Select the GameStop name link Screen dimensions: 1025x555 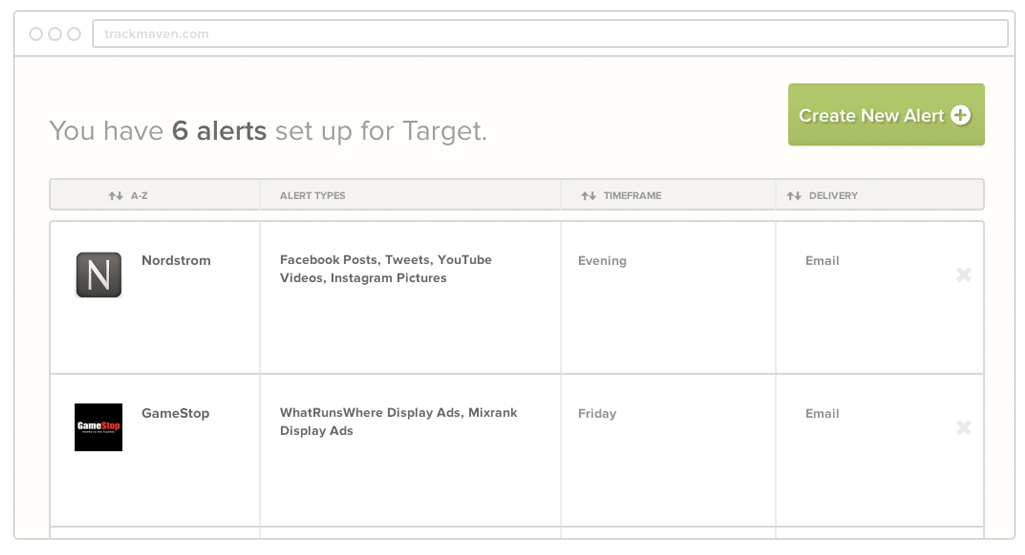tap(175, 413)
